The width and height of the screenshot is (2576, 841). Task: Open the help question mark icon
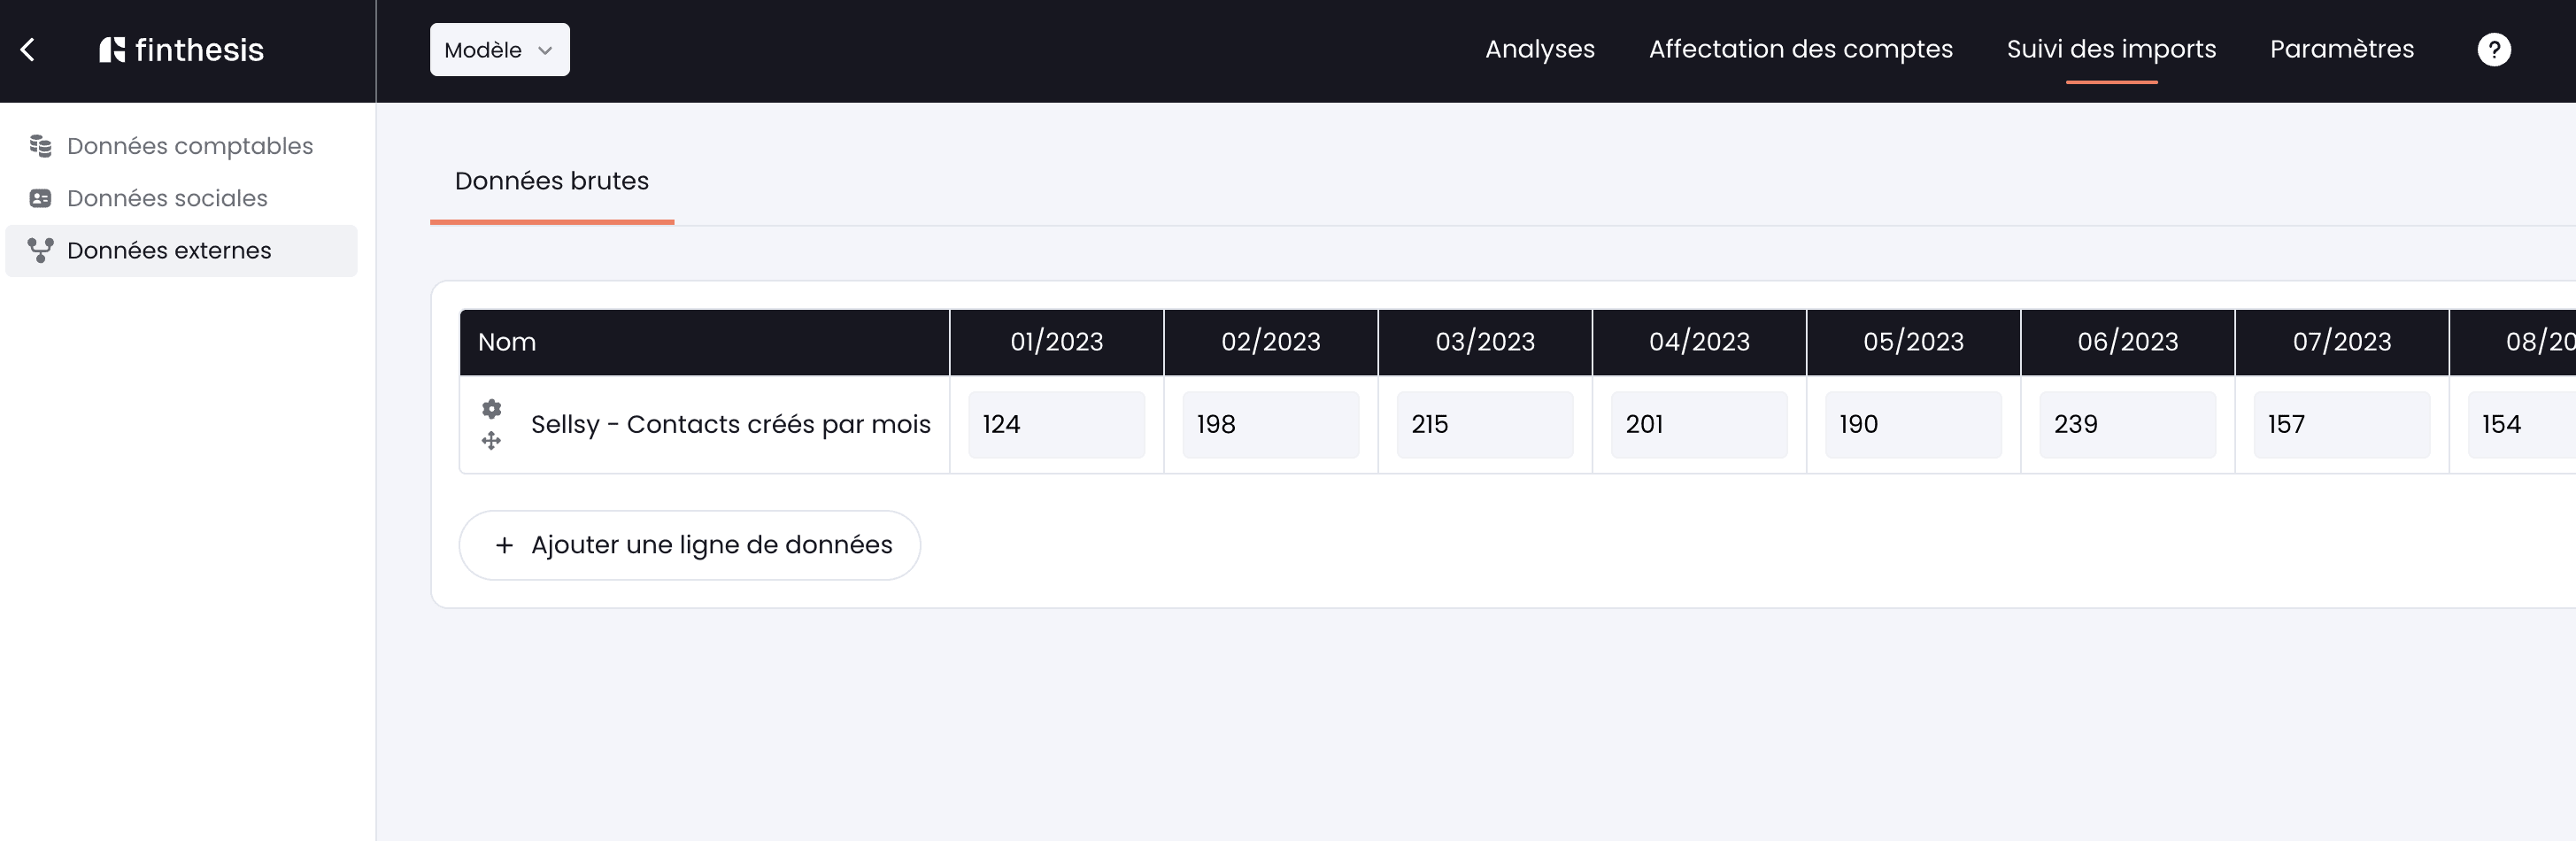(2493, 50)
